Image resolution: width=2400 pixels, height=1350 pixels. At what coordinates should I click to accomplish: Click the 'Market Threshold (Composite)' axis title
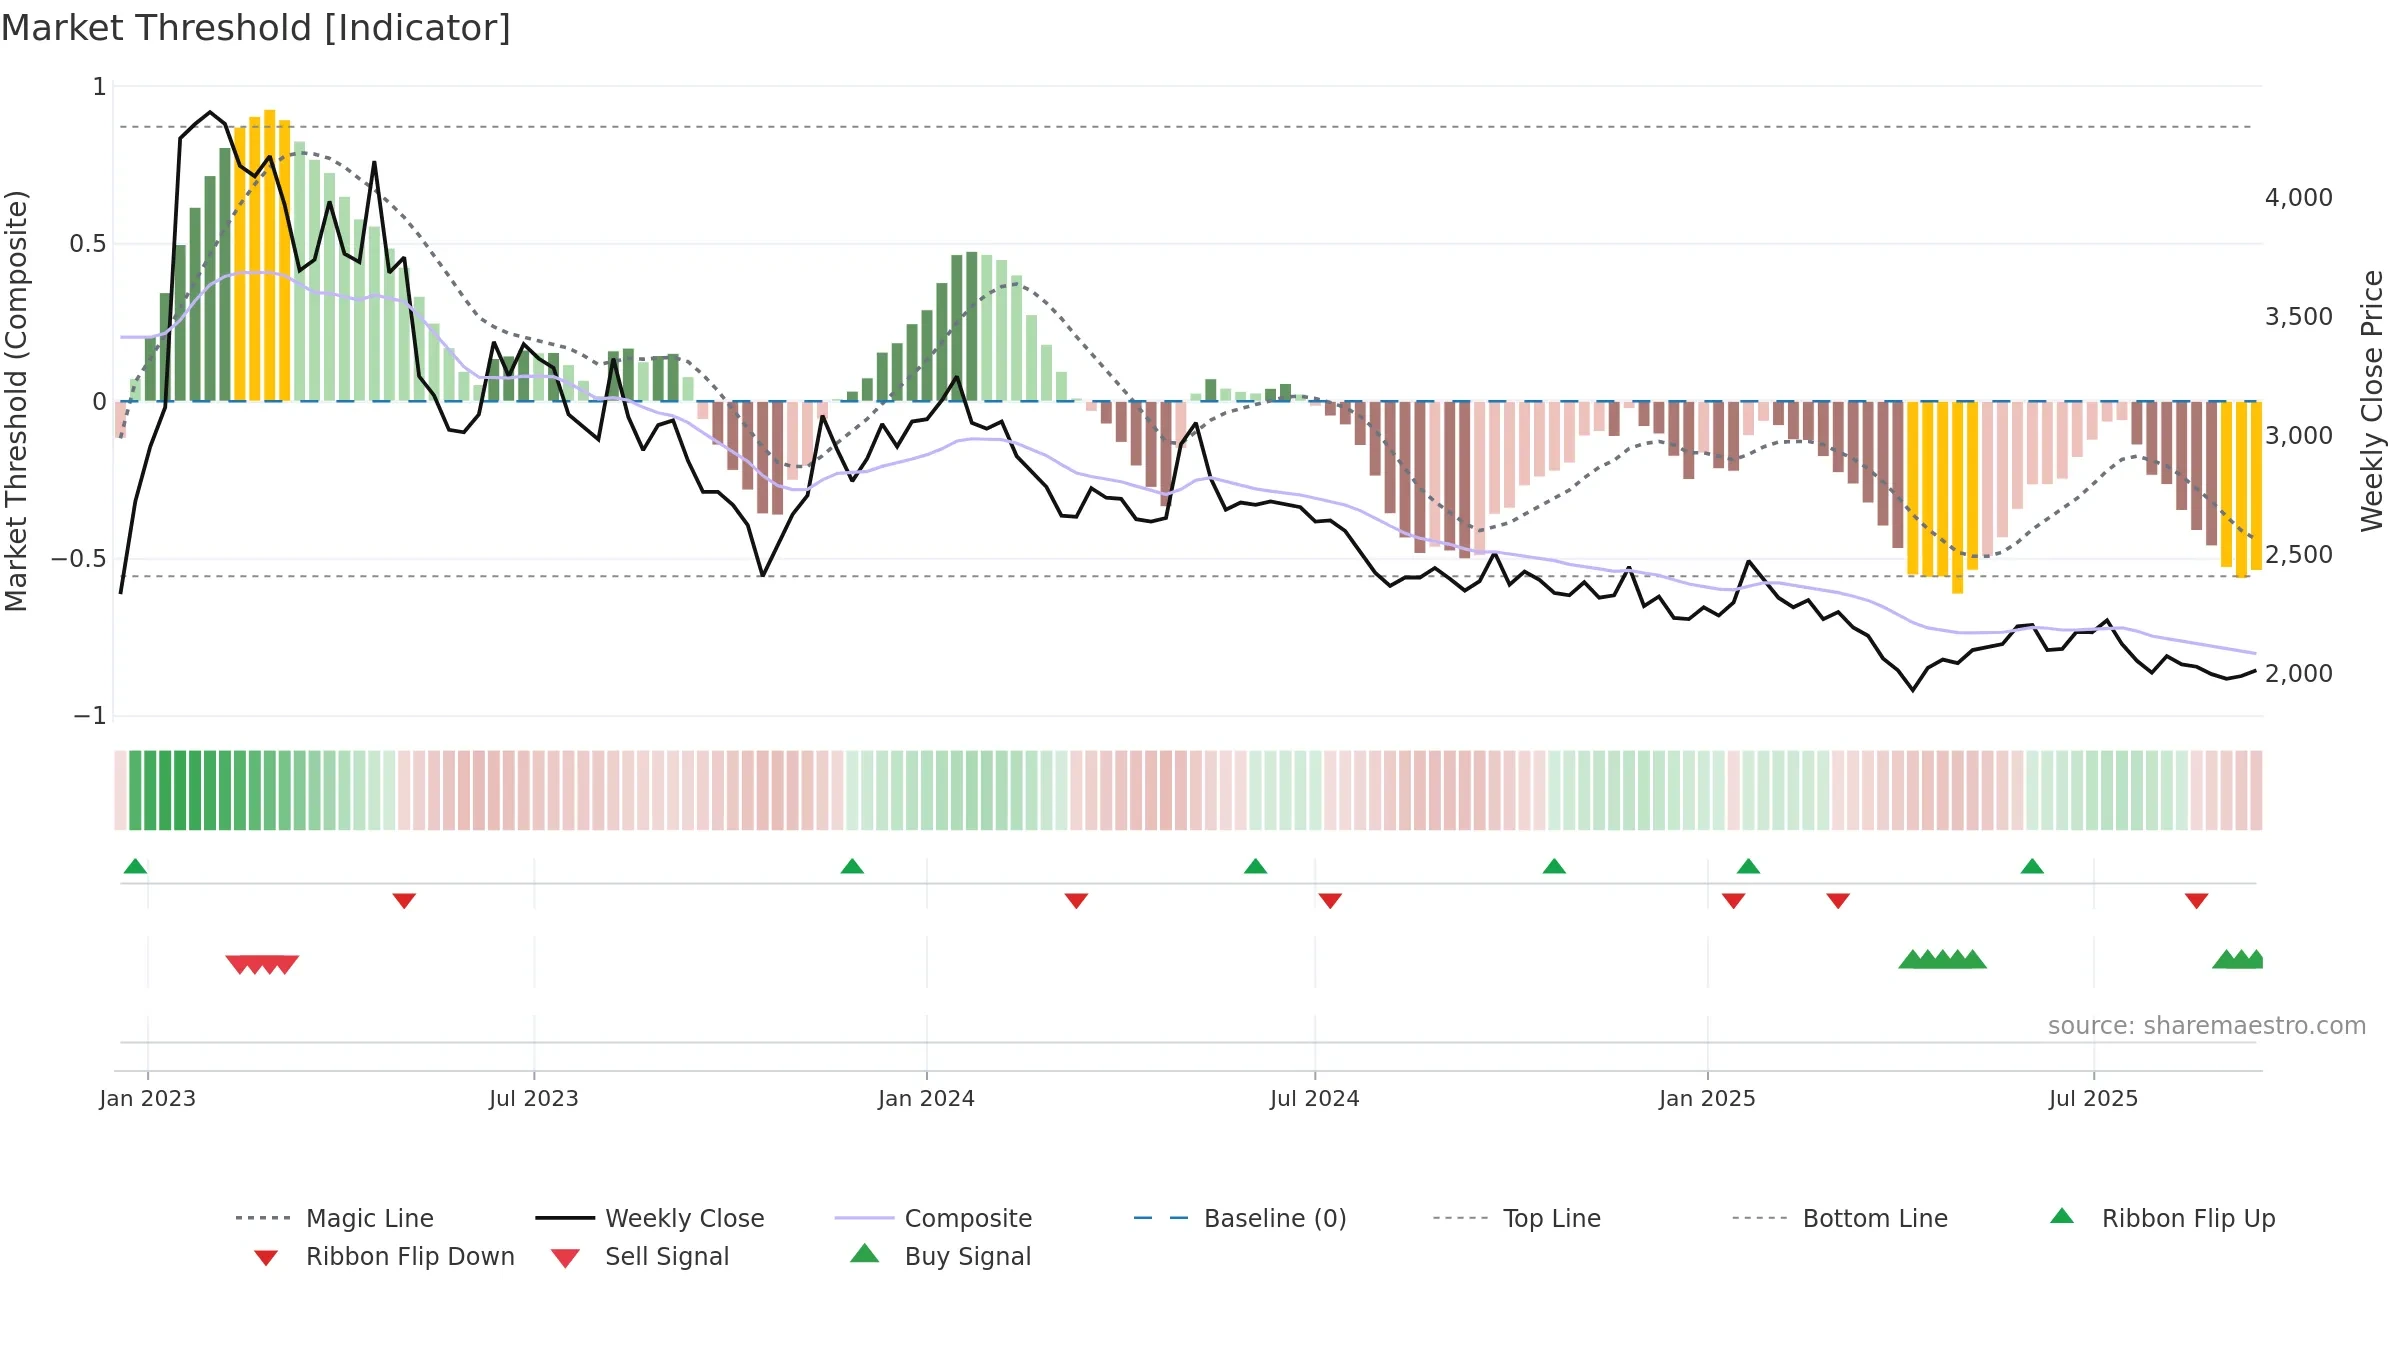coord(16,400)
